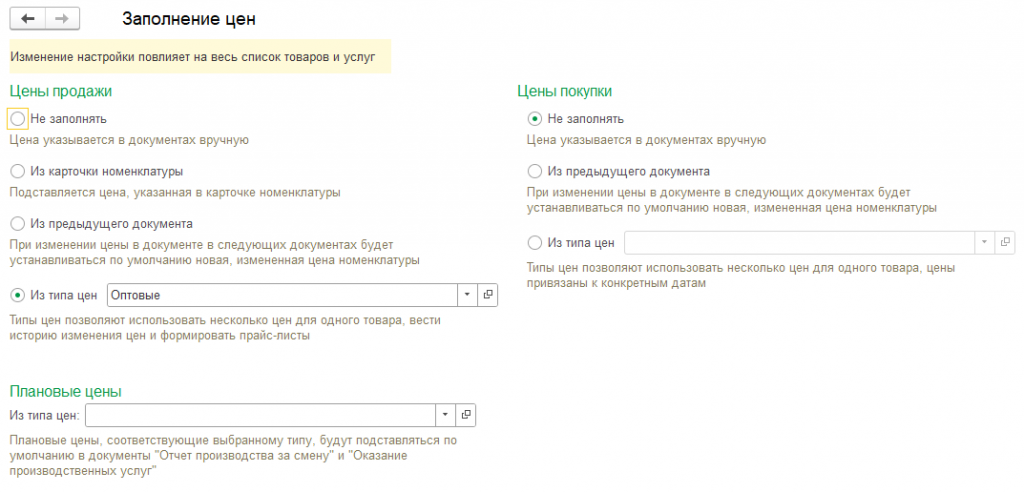This screenshot has height=492, width=1024.
Task: Click the description about вести историю изменения цен
Action: point(225,329)
